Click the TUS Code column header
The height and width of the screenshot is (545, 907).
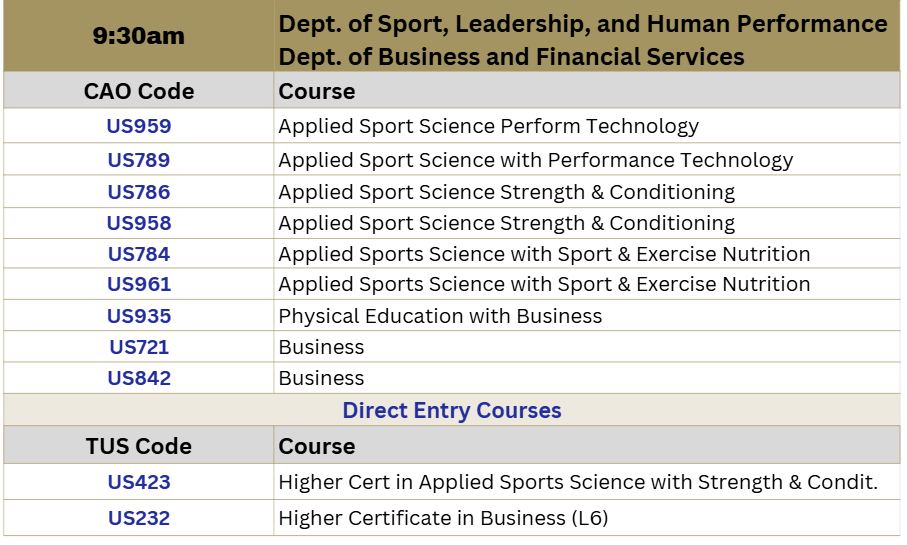[139, 446]
